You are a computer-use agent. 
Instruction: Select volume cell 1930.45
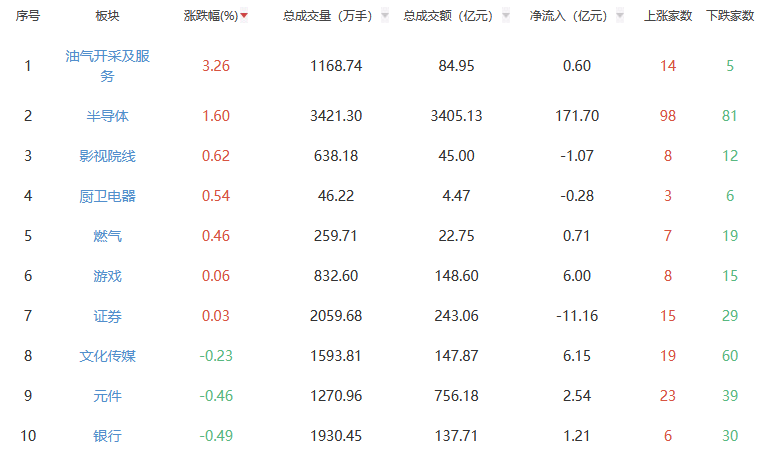coord(336,435)
